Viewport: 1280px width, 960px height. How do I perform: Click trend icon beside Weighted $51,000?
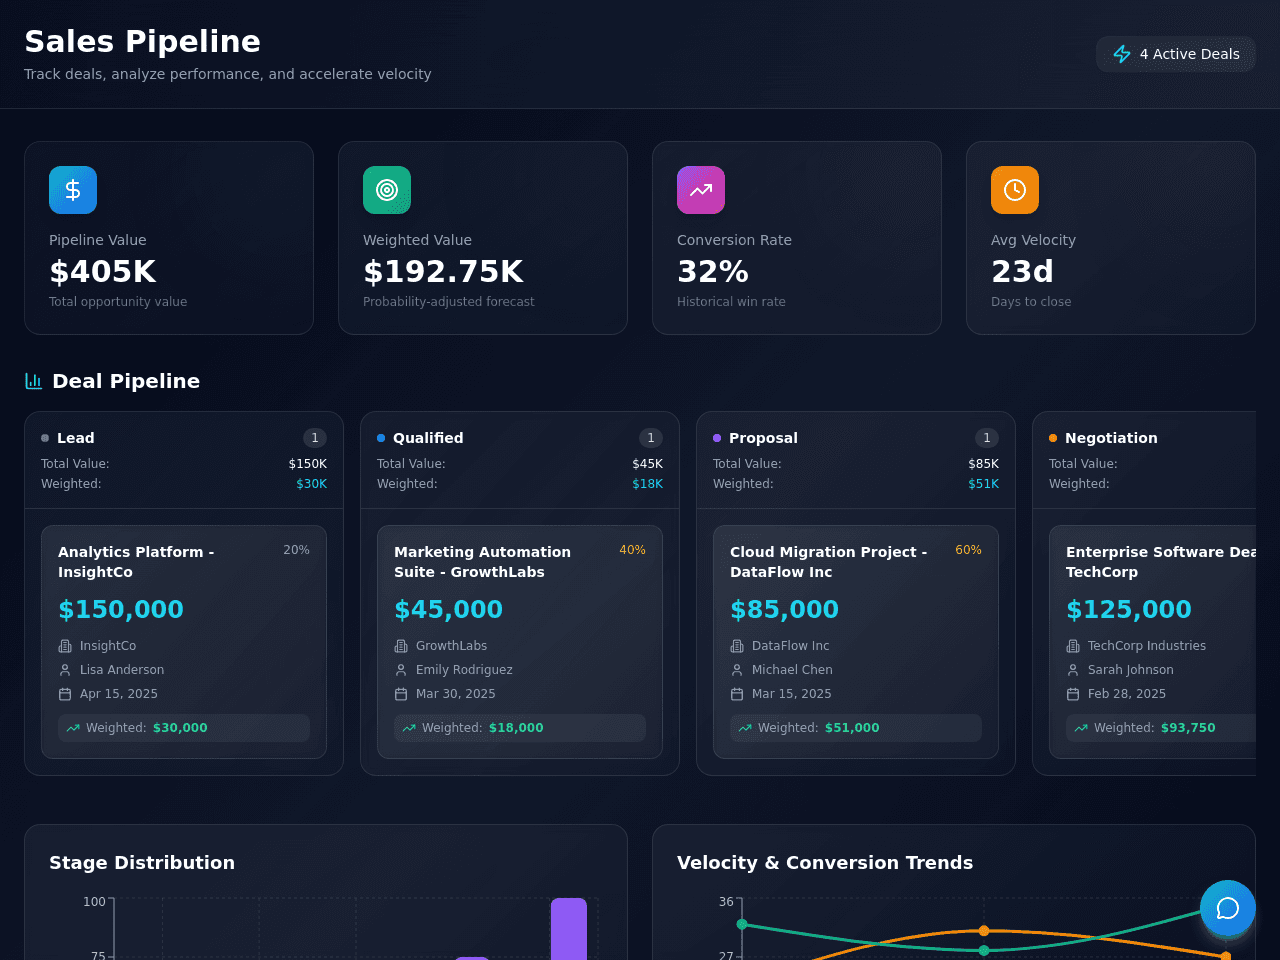tap(745, 728)
